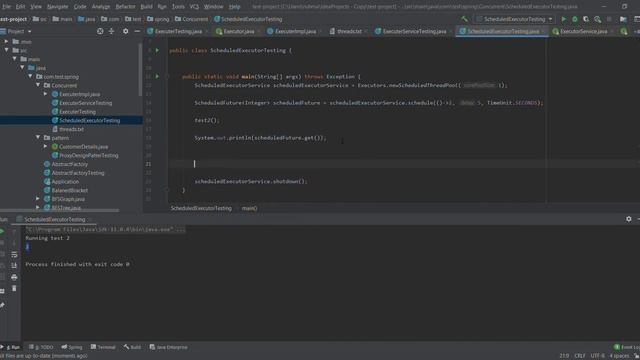Click run gutter arrow beside class ScheduledExecutorTesting
640x360 pixels.
(x=157, y=50)
